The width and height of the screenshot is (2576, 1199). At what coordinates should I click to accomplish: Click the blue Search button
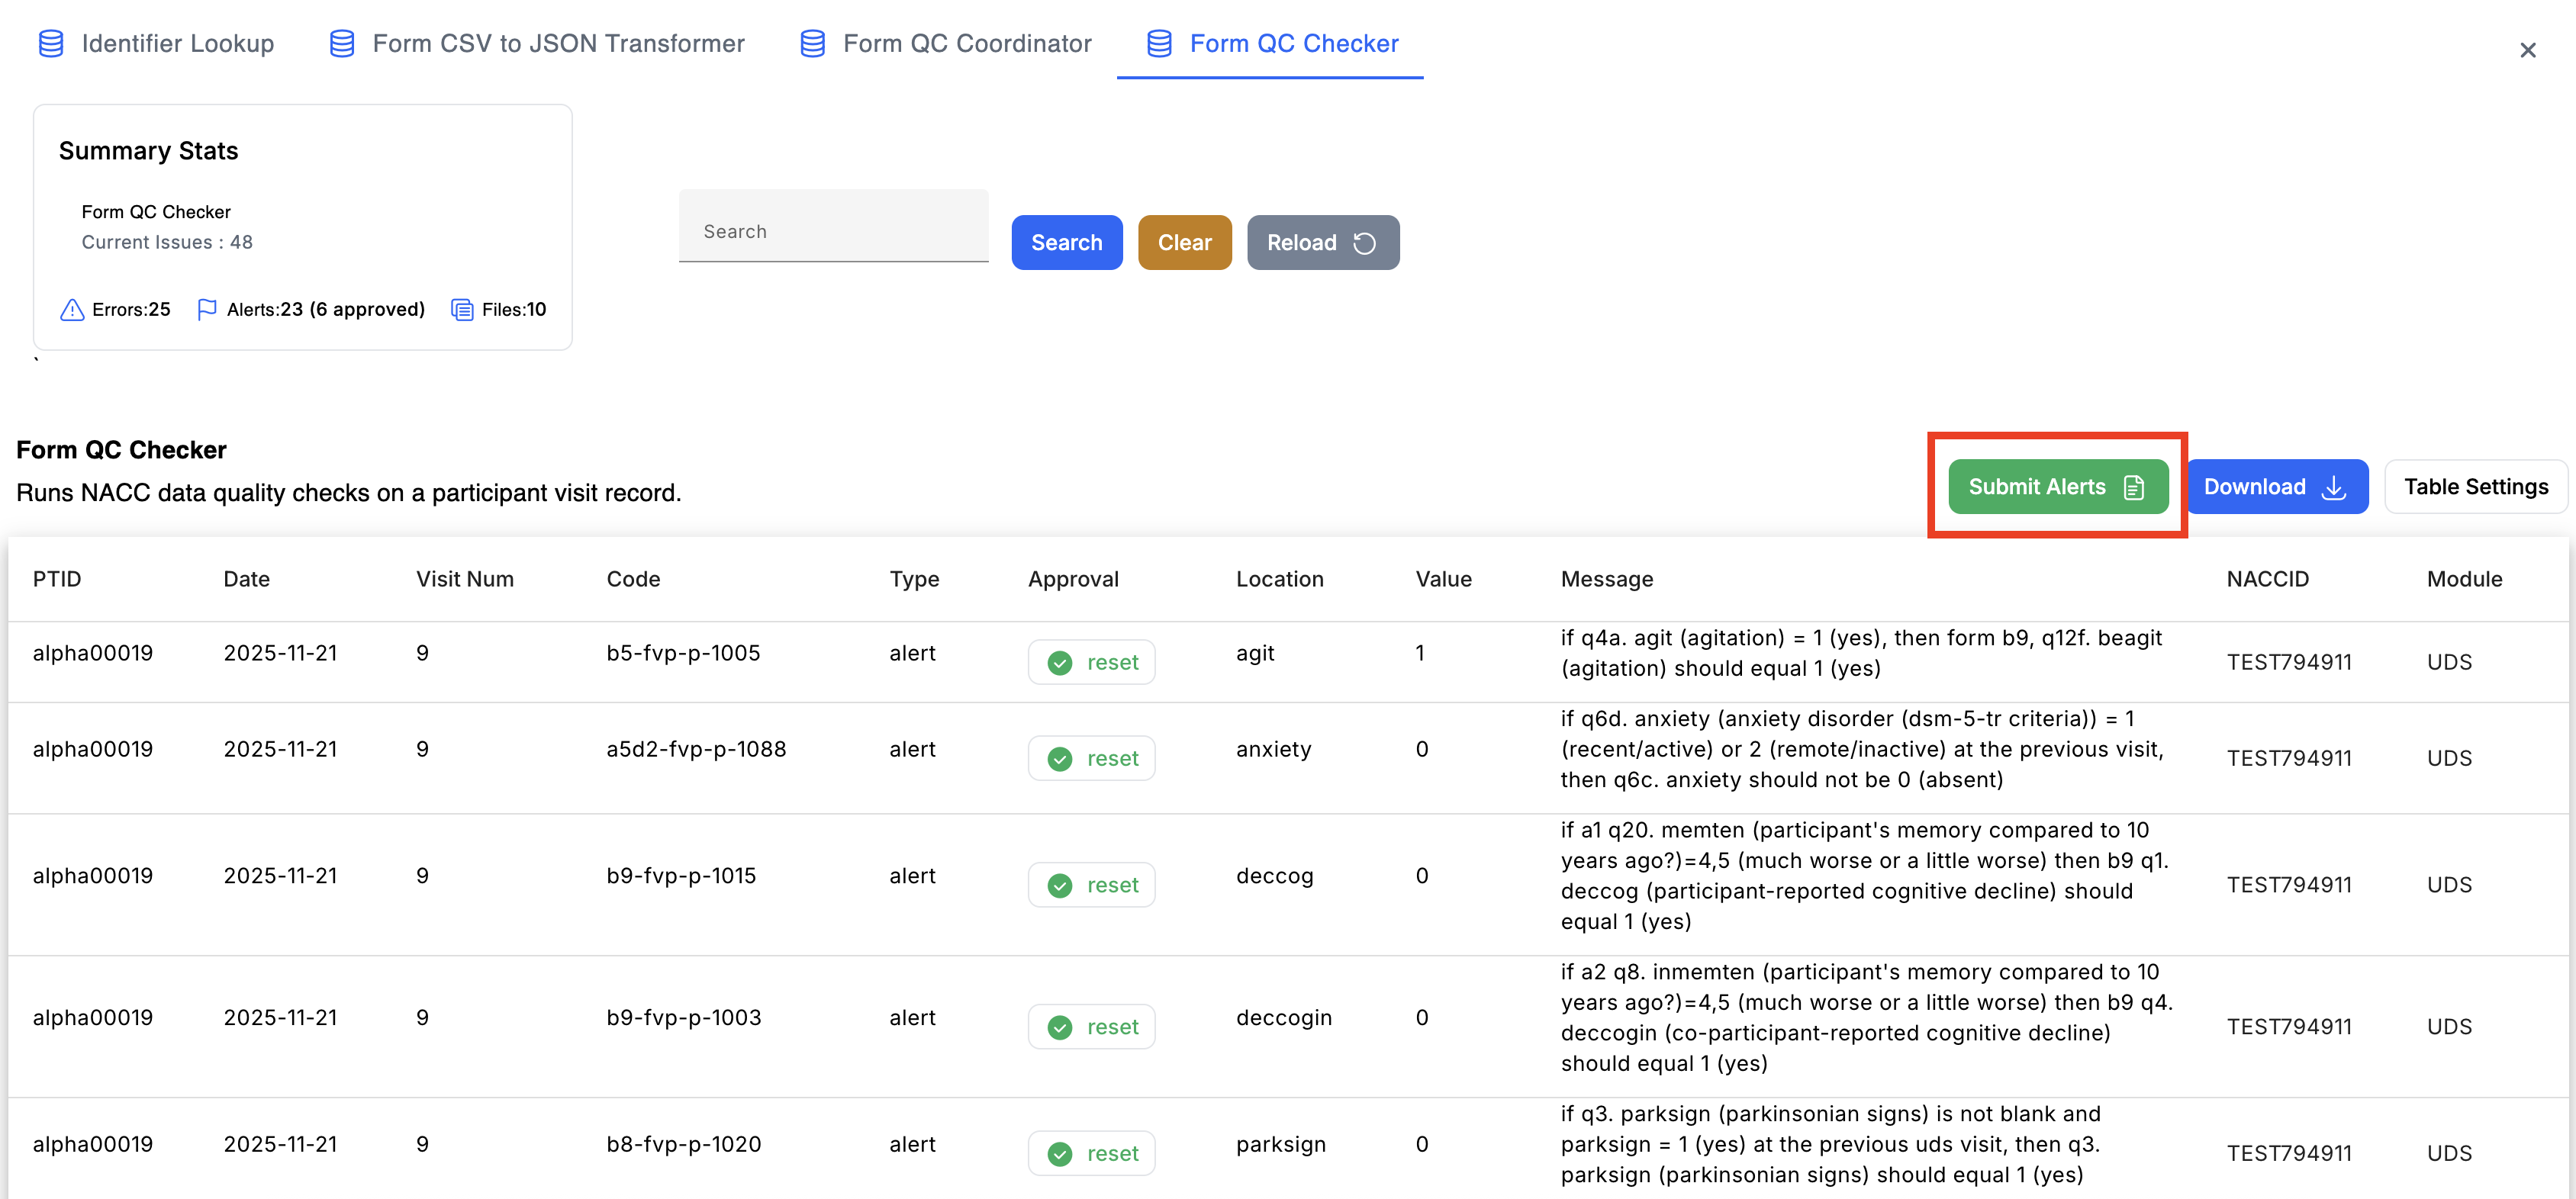[x=1067, y=243]
